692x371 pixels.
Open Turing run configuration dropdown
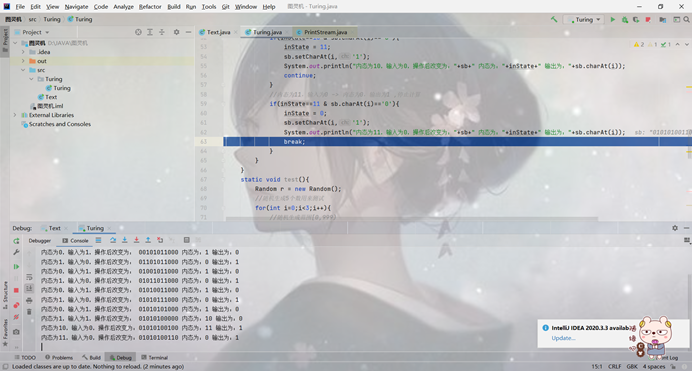tap(584, 19)
